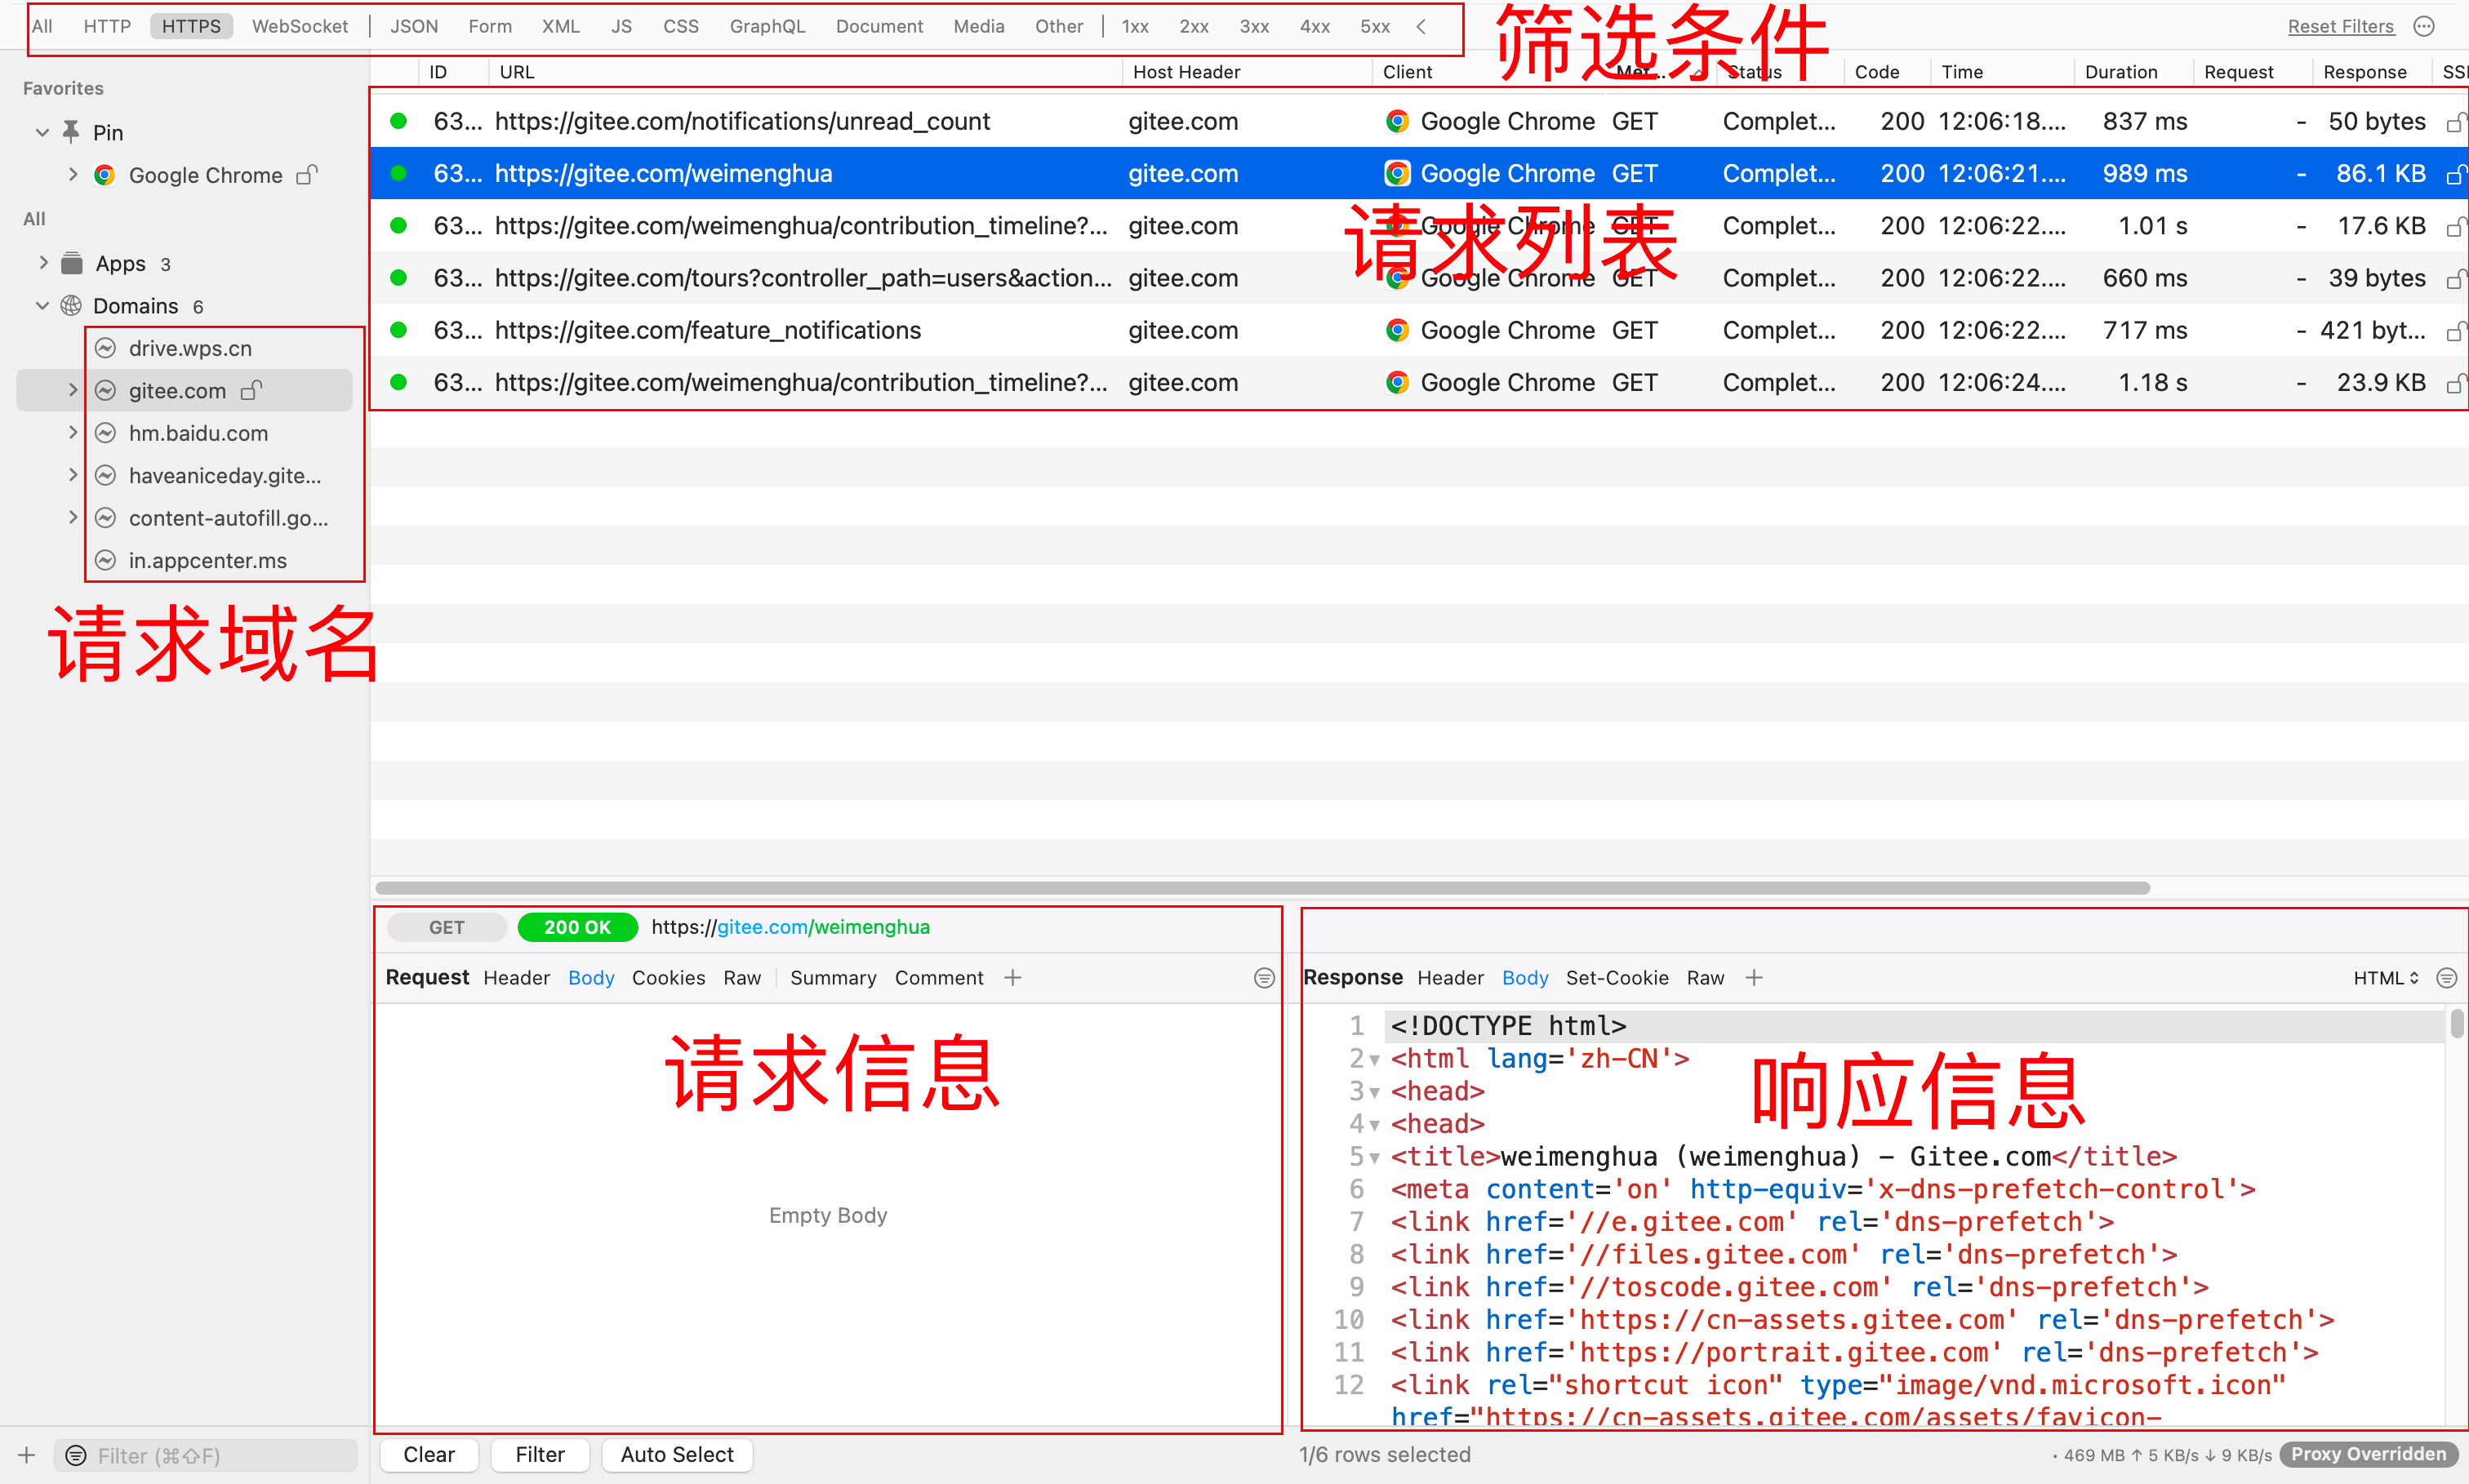Open the filter options ellipsis menu
Viewport: 2469px width, 1484px height.
[2424, 26]
